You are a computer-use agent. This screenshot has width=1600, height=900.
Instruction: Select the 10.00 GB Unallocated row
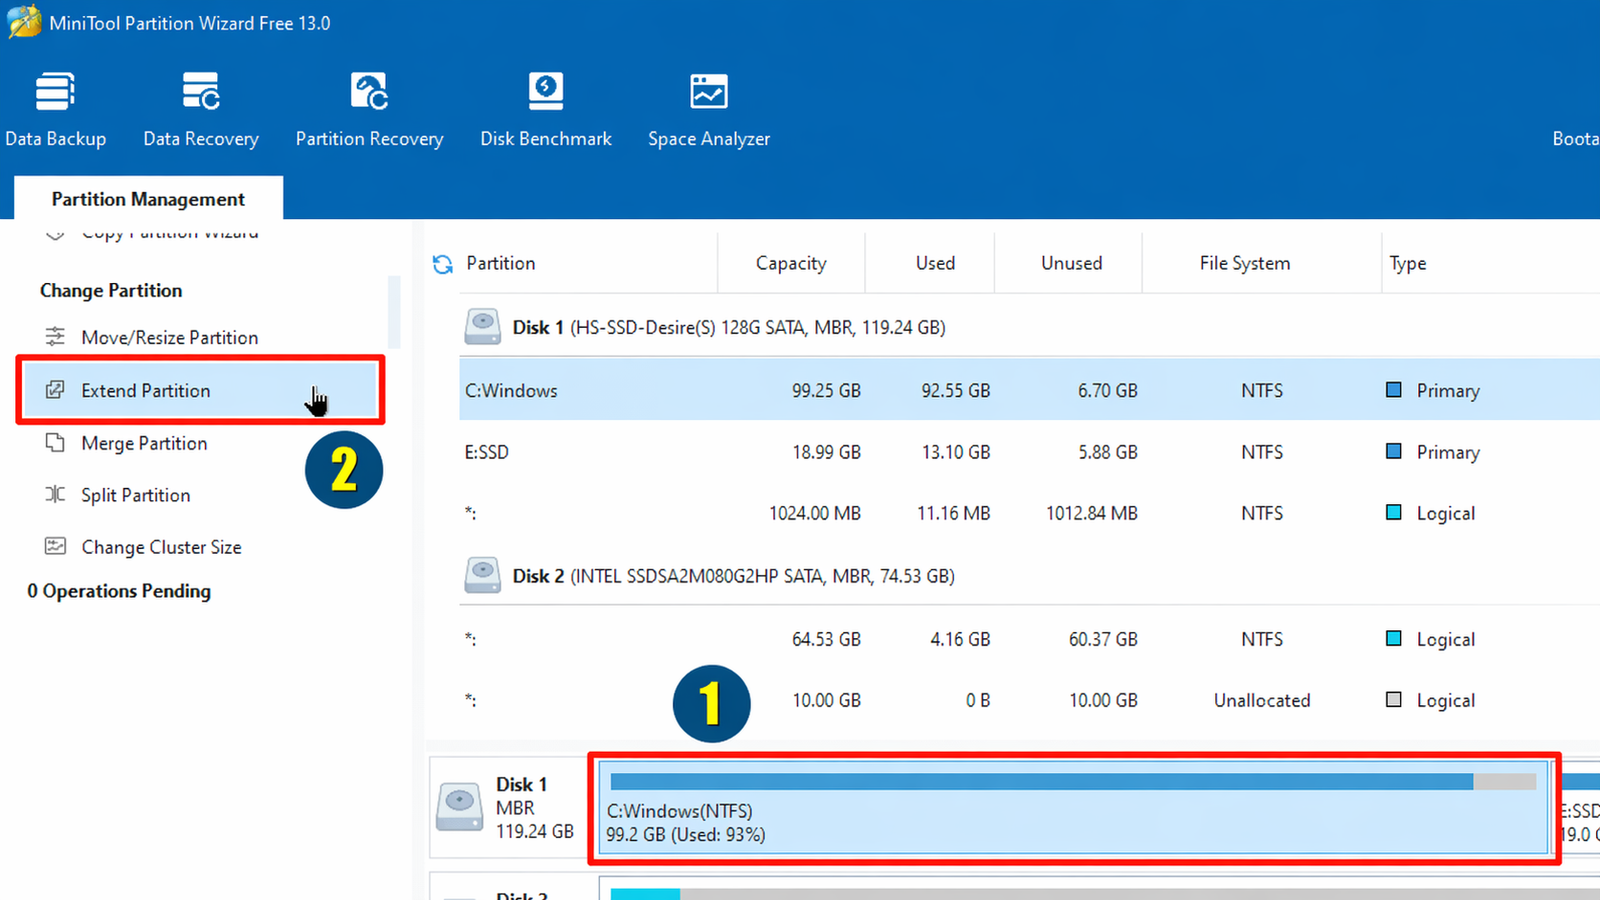click(1030, 700)
